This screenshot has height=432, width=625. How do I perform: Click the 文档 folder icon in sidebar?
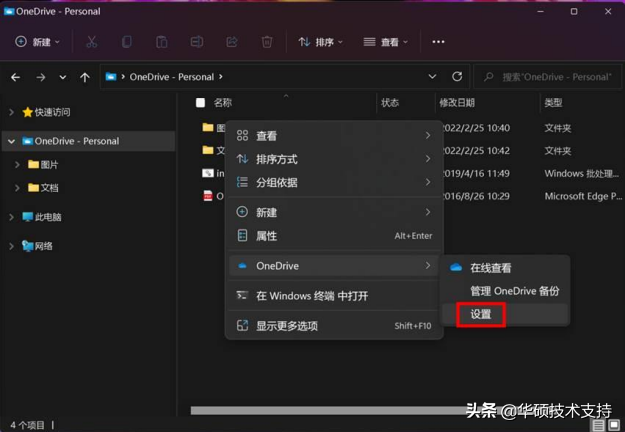[x=33, y=187]
